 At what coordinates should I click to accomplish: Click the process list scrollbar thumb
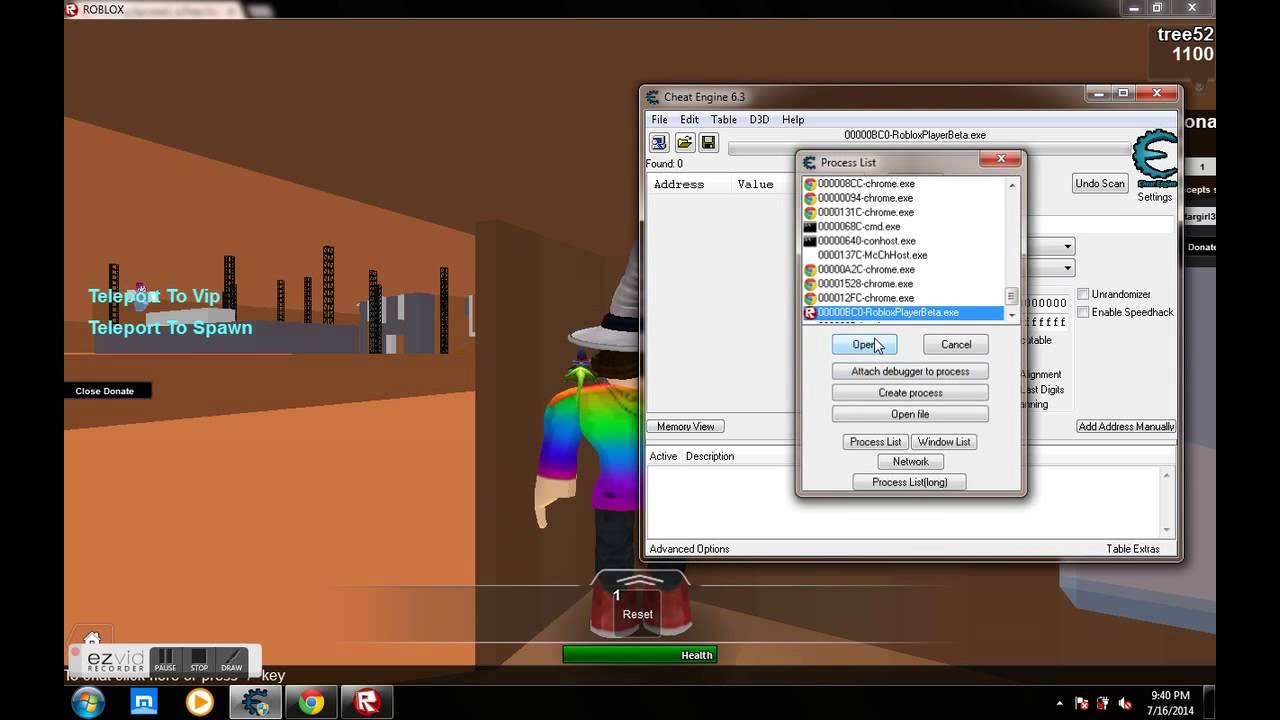[1012, 296]
